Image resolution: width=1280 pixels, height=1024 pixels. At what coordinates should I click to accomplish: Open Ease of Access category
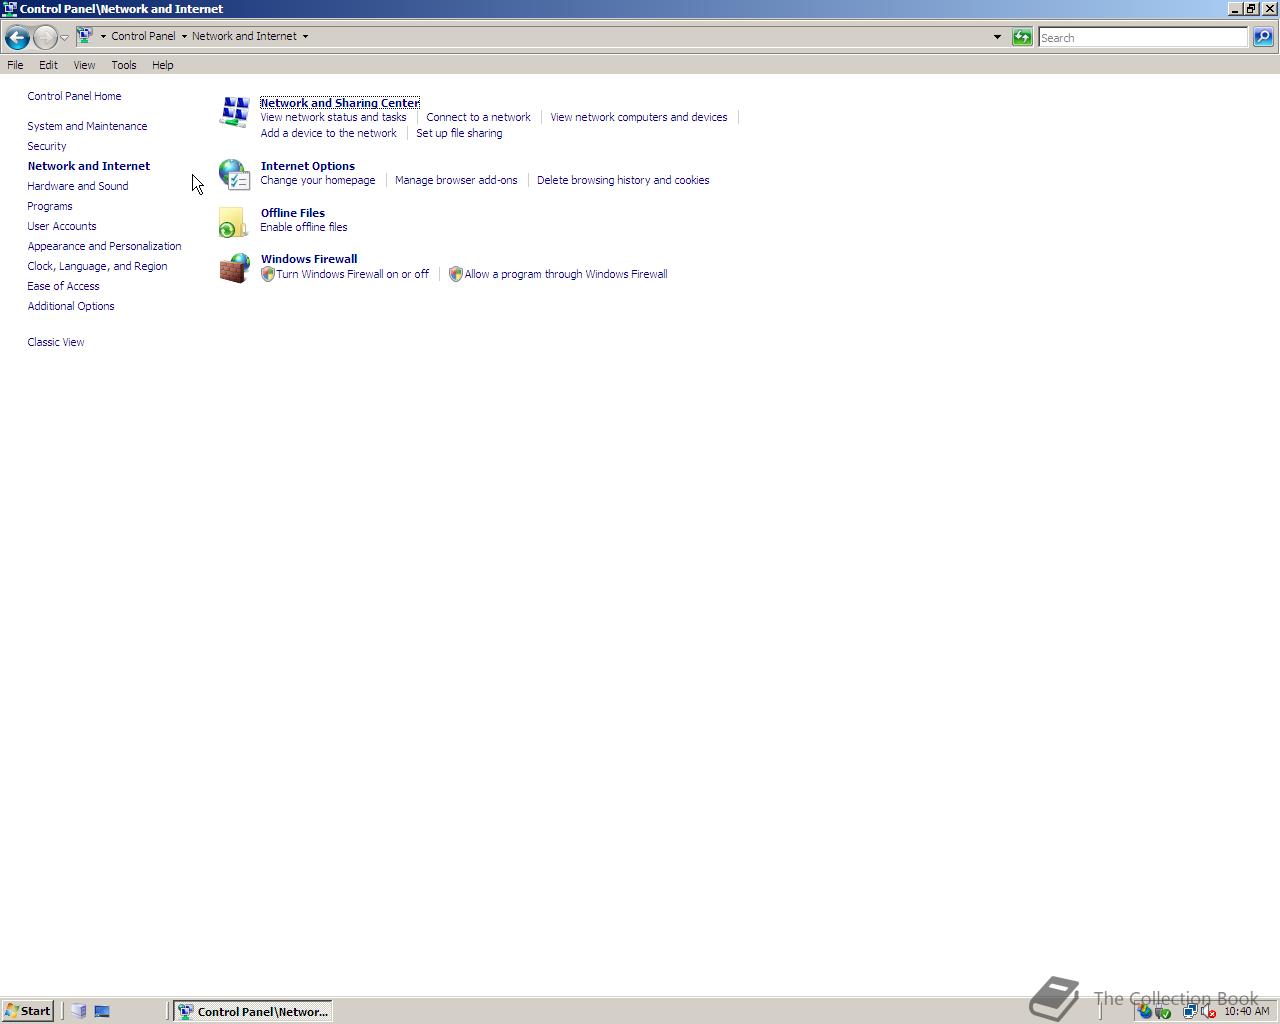[63, 286]
